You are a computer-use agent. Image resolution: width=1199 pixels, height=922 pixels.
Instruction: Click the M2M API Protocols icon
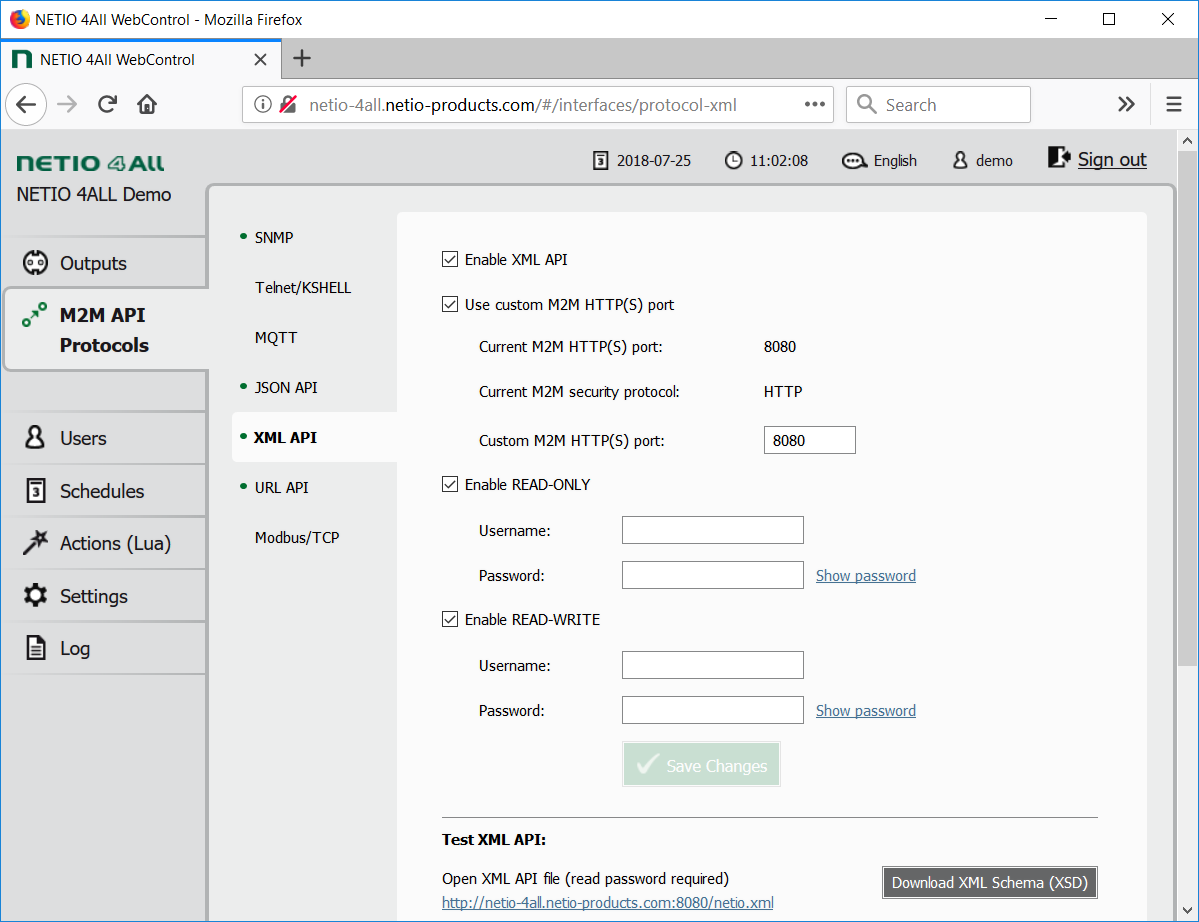click(34, 314)
